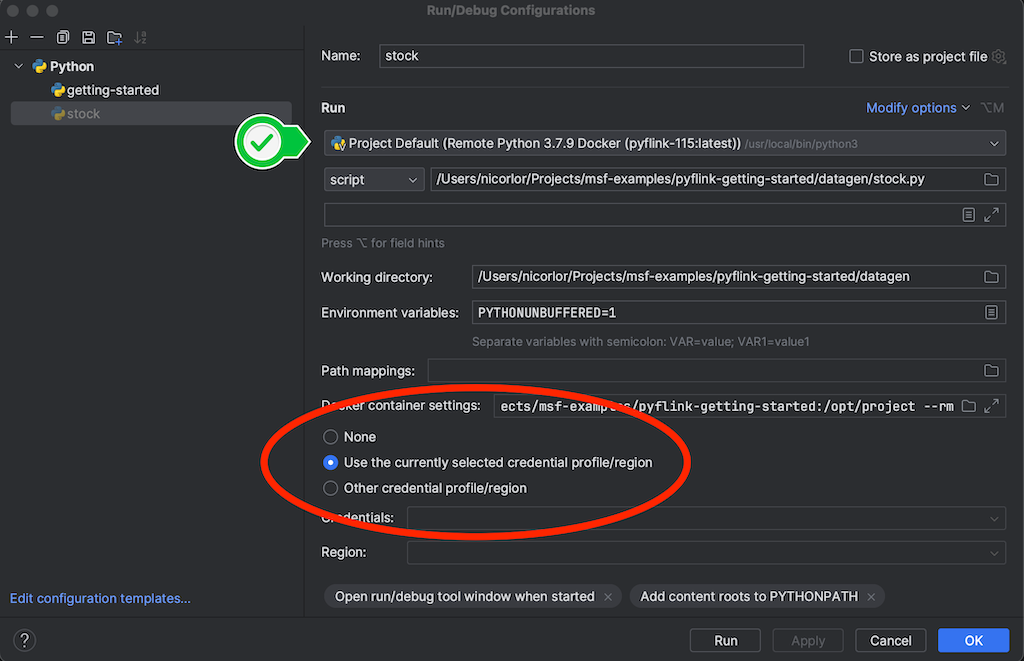Click the Run button
This screenshot has height=661, width=1024.
click(x=725, y=641)
